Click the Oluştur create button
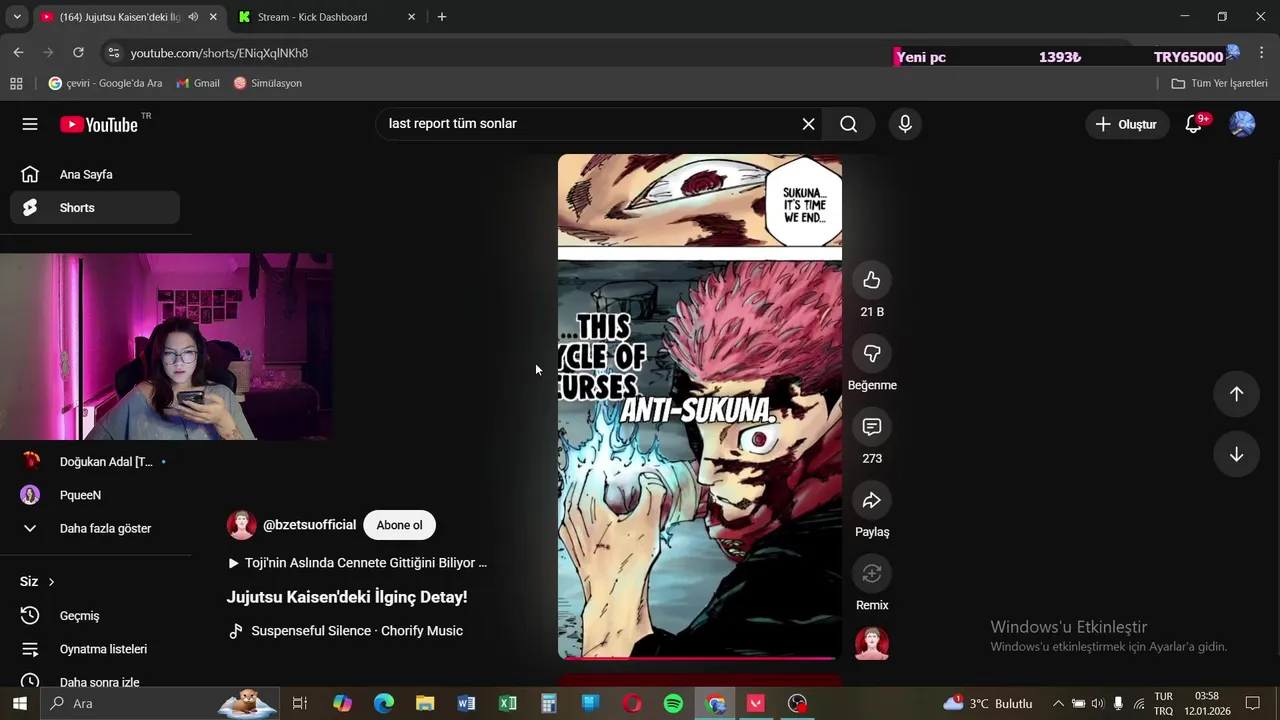 [x=1126, y=124]
